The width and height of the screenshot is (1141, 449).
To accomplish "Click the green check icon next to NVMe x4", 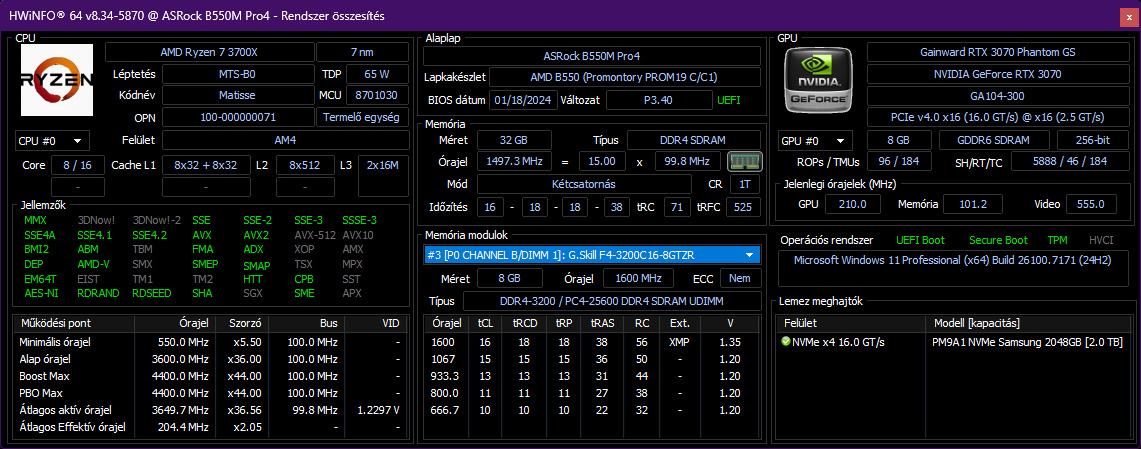I will [x=786, y=341].
